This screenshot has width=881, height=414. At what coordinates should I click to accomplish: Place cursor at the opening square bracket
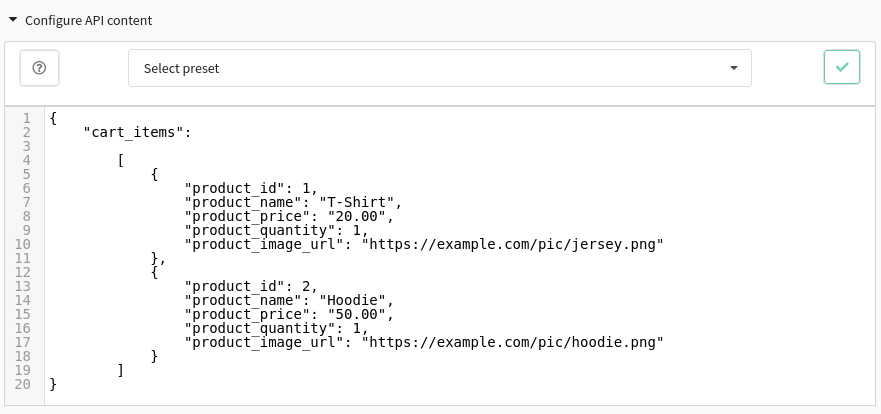120,161
